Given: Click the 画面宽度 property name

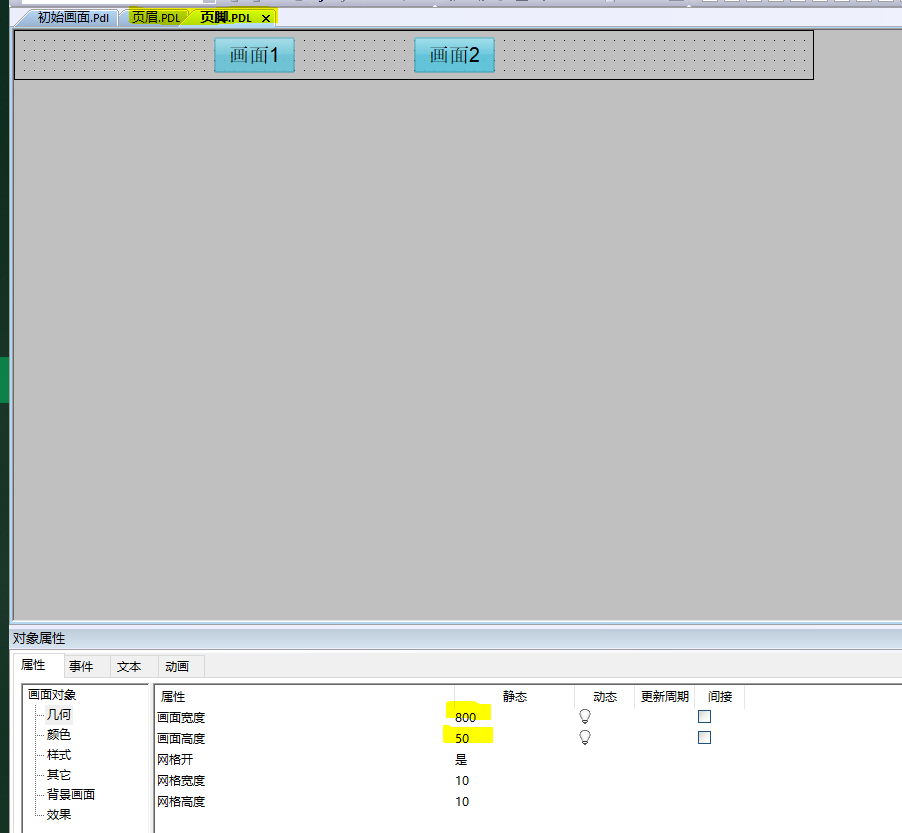Looking at the screenshot, I should tap(181, 717).
